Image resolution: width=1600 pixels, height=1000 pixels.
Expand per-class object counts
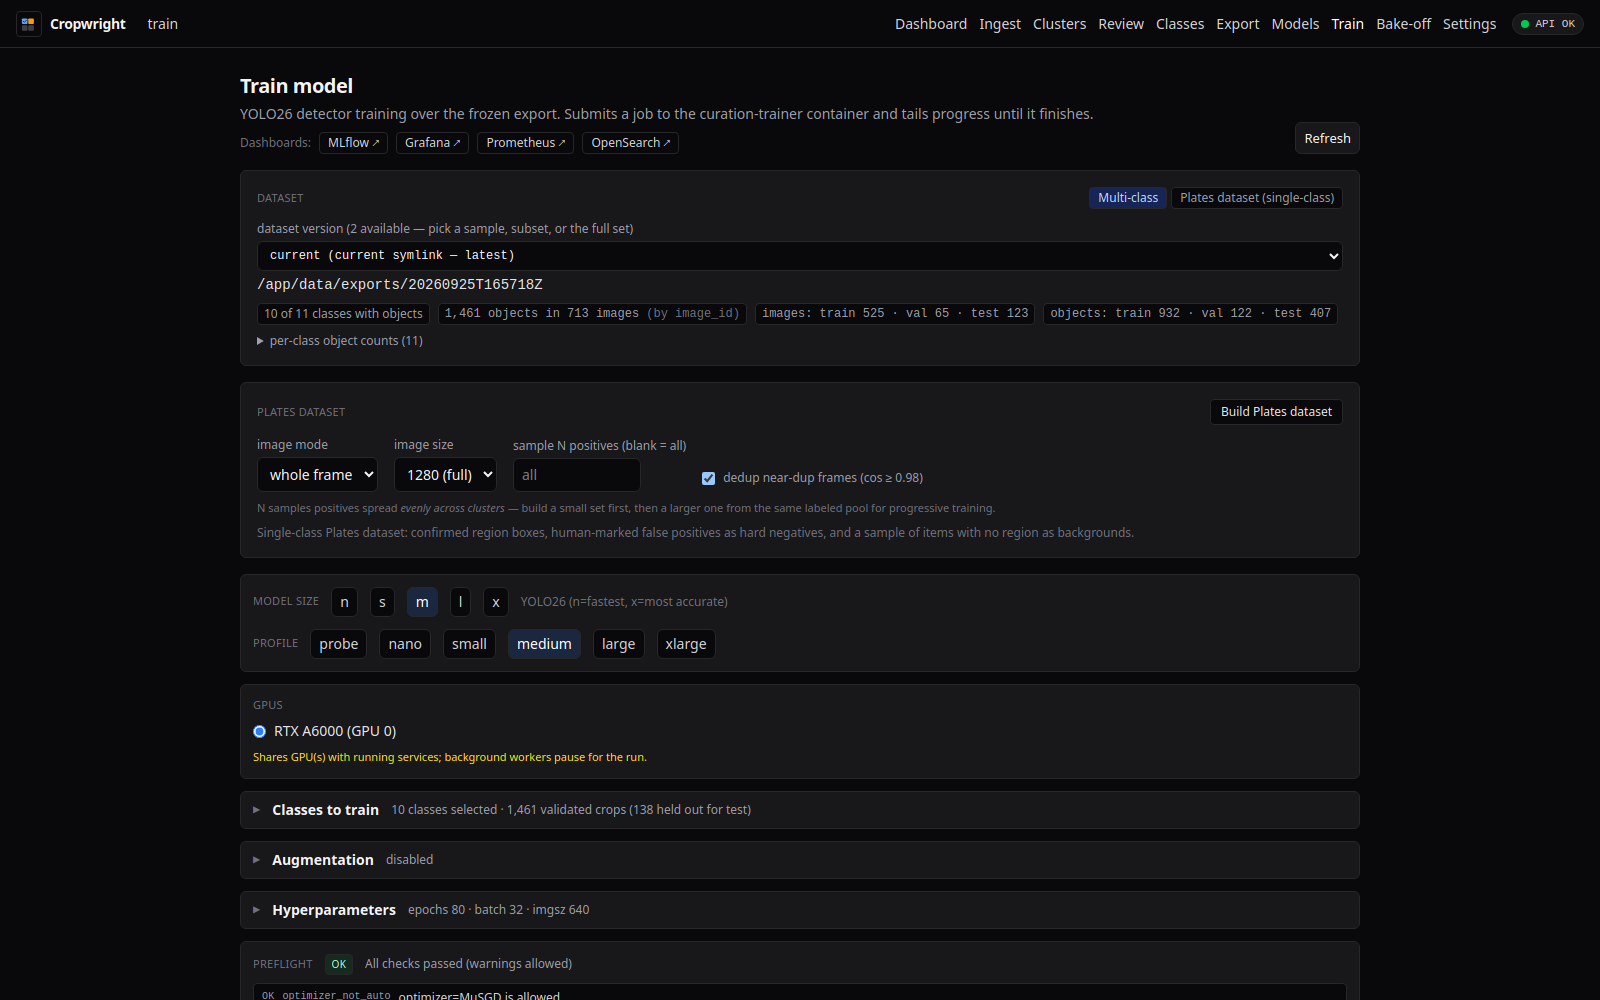tap(340, 341)
